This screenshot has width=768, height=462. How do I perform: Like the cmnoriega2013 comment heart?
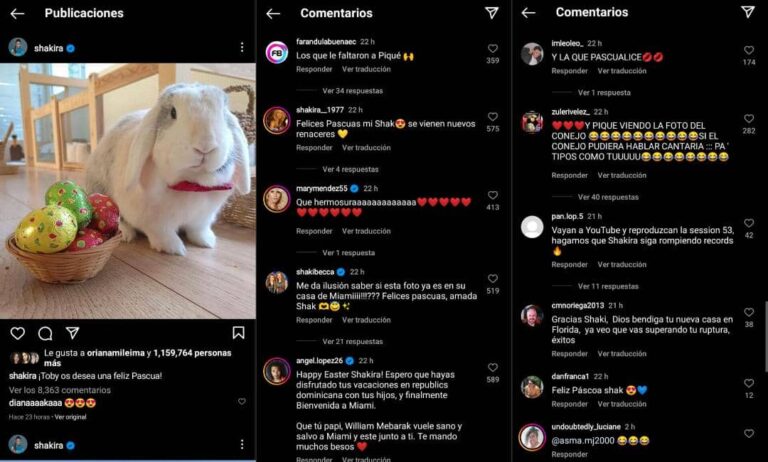pyautogui.click(x=749, y=312)
